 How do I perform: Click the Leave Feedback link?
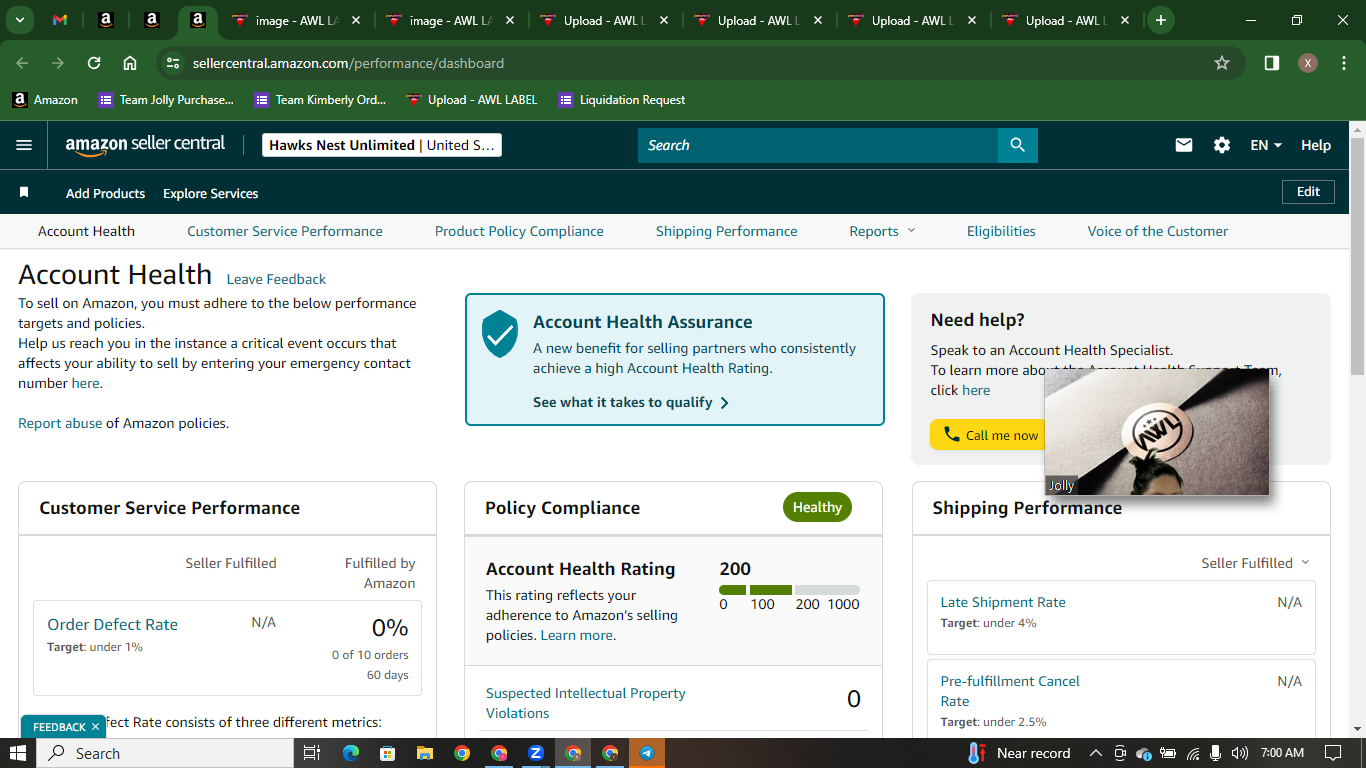276,279
